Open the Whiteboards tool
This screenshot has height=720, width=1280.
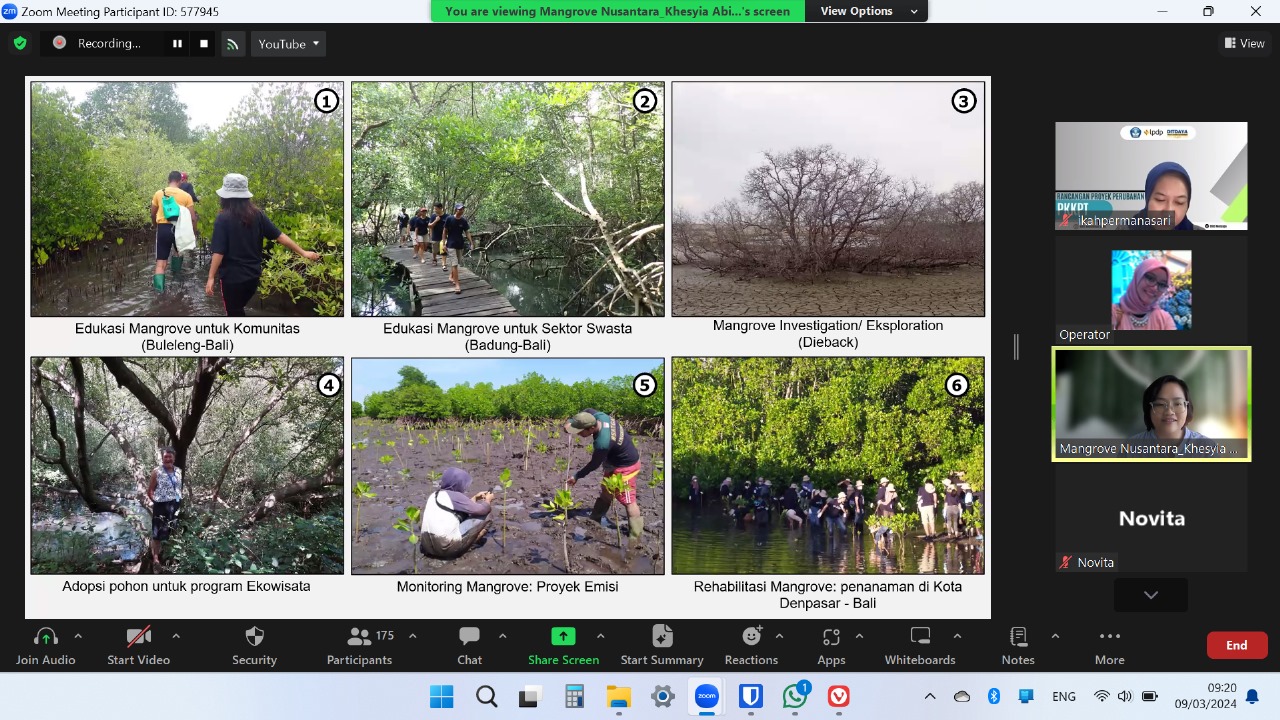920,645
